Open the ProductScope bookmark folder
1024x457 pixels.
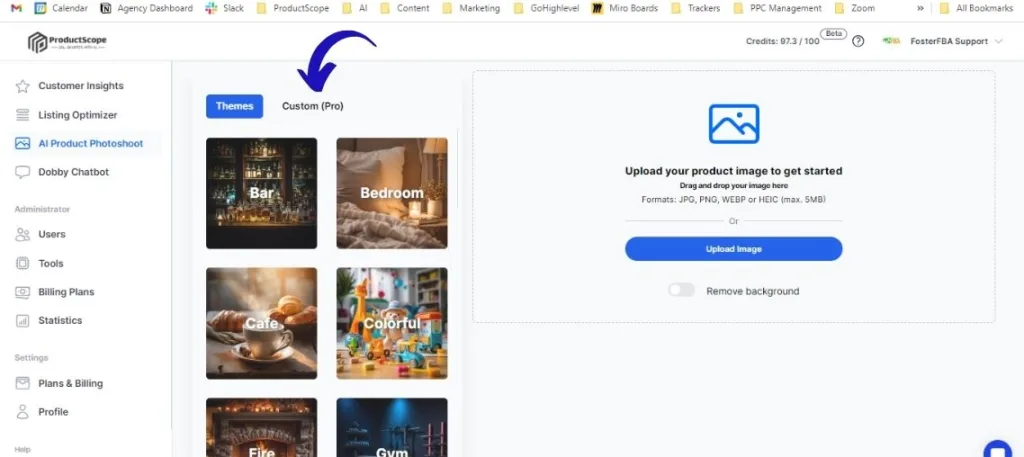[293, 8]
